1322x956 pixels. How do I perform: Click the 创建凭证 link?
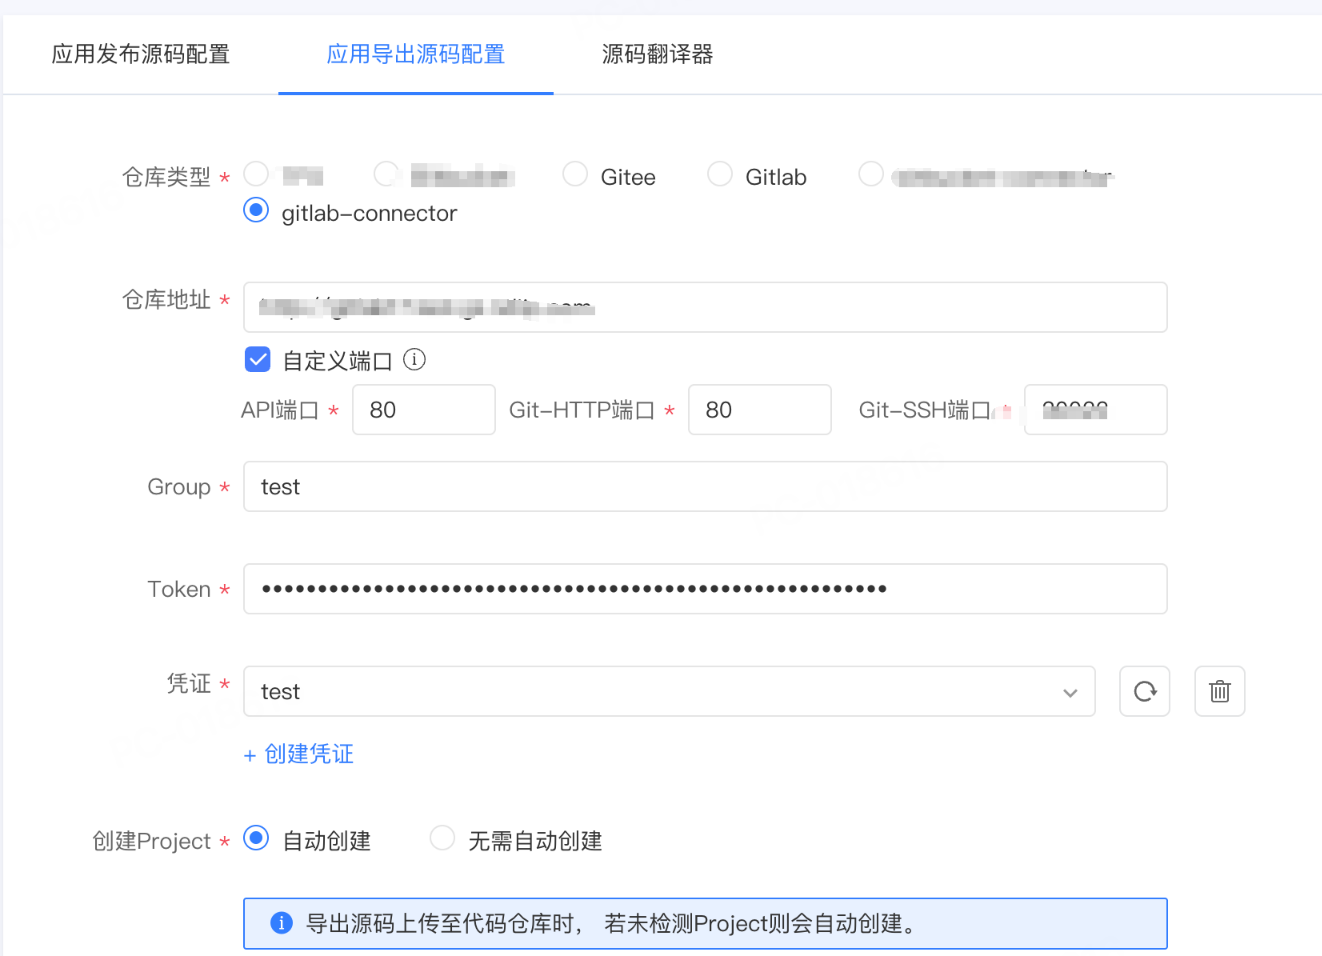click(298, 754)
